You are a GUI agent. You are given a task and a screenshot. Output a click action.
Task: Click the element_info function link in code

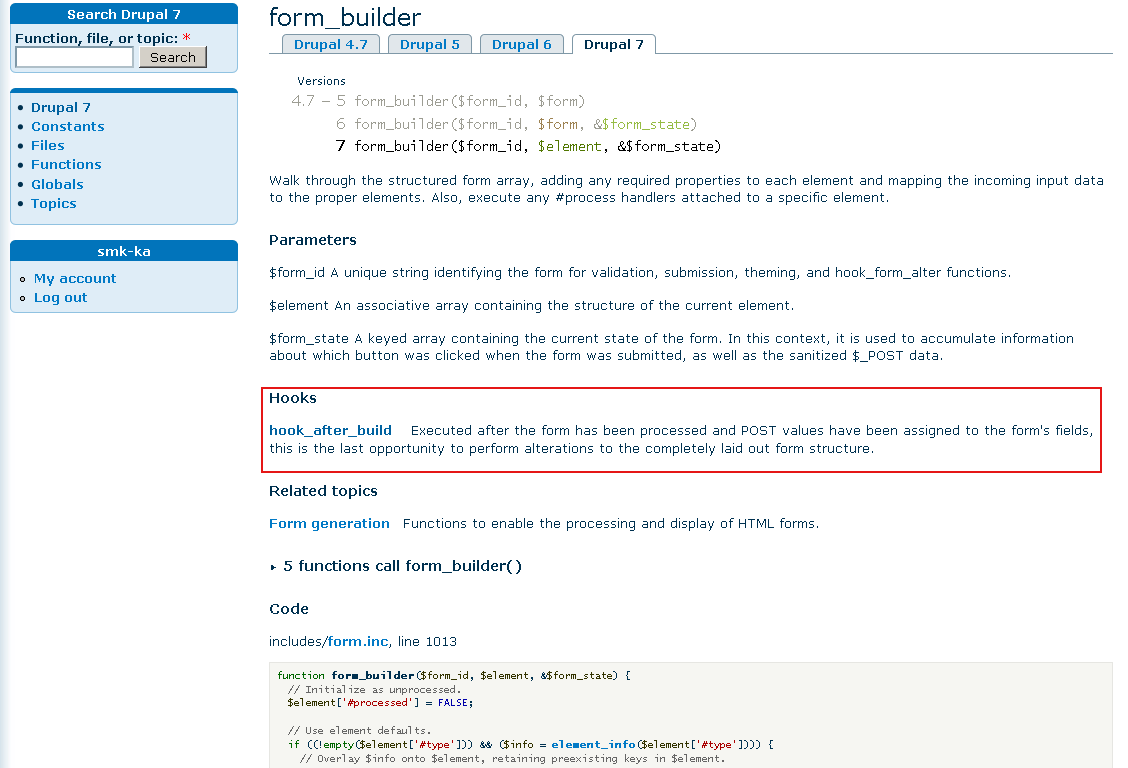tap(593, 745)
